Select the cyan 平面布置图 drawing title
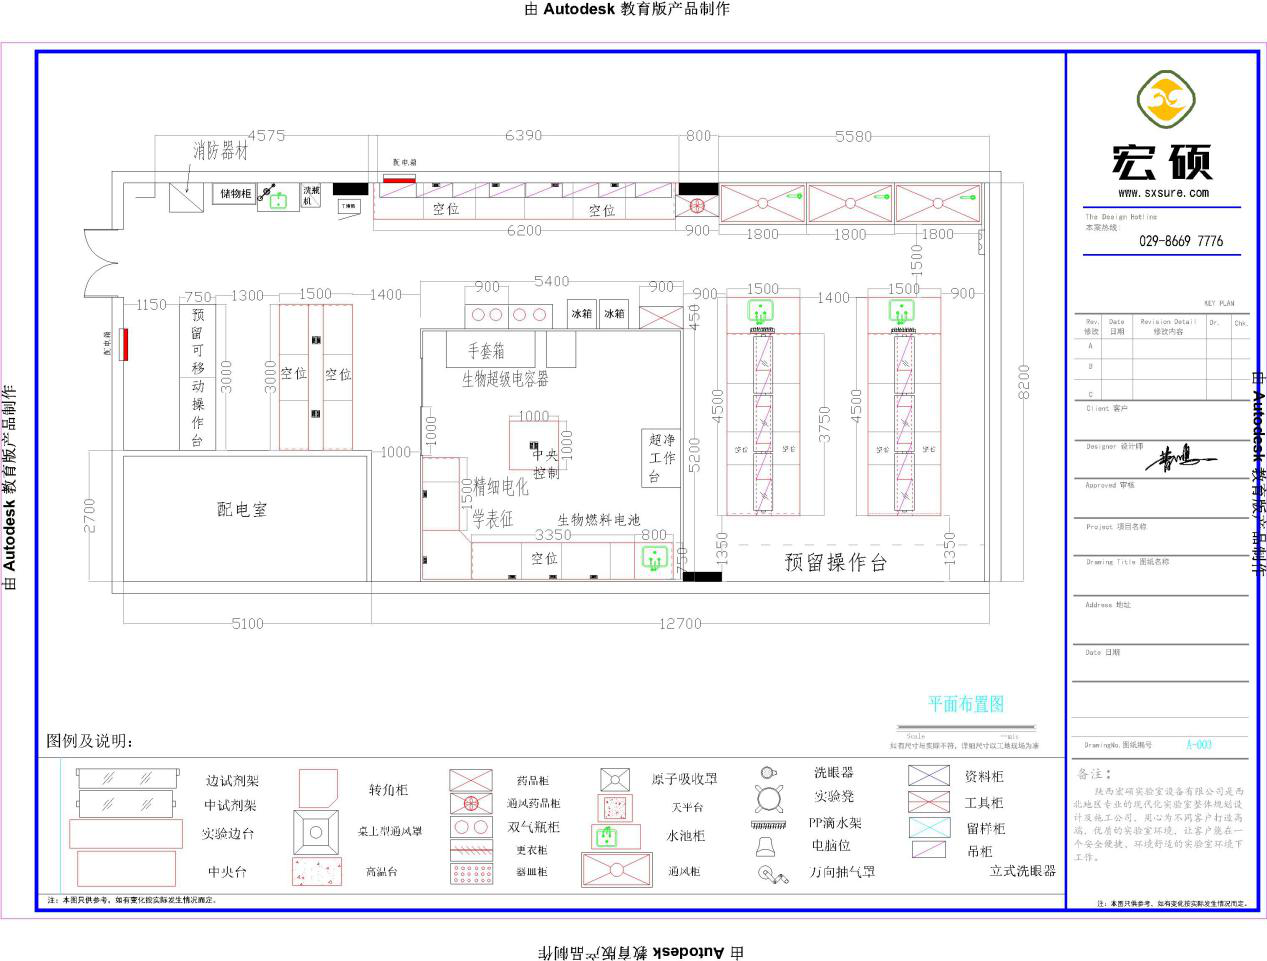 coord(965,704)
